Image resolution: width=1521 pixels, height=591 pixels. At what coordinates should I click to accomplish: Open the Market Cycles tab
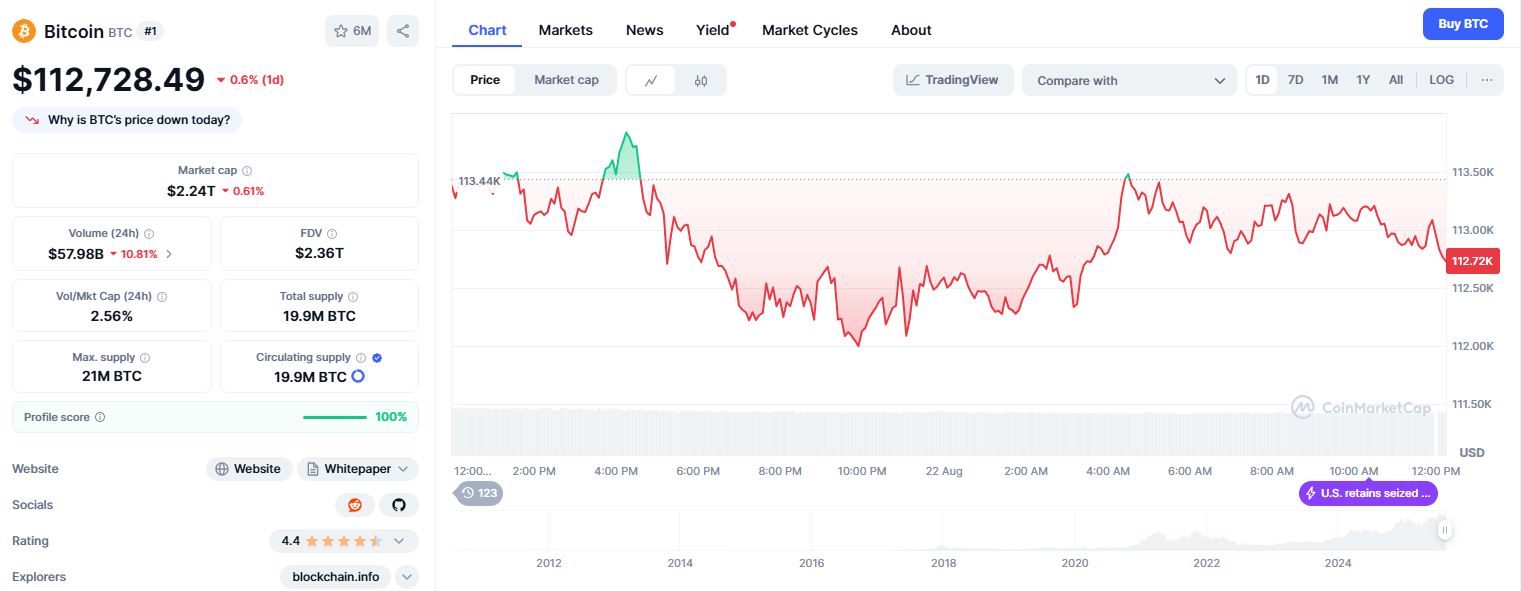[810, 30]
